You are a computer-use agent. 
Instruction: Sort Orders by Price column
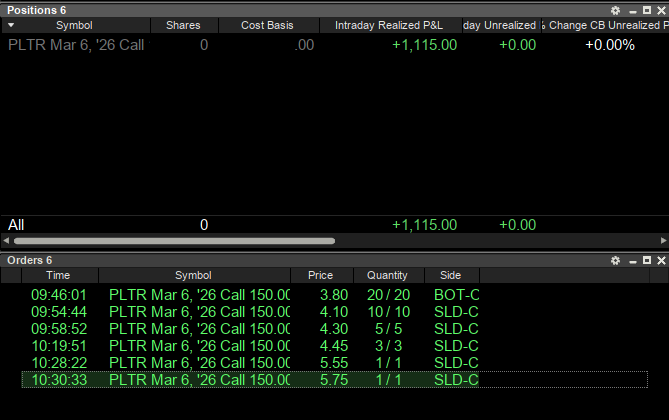point(320,275)
